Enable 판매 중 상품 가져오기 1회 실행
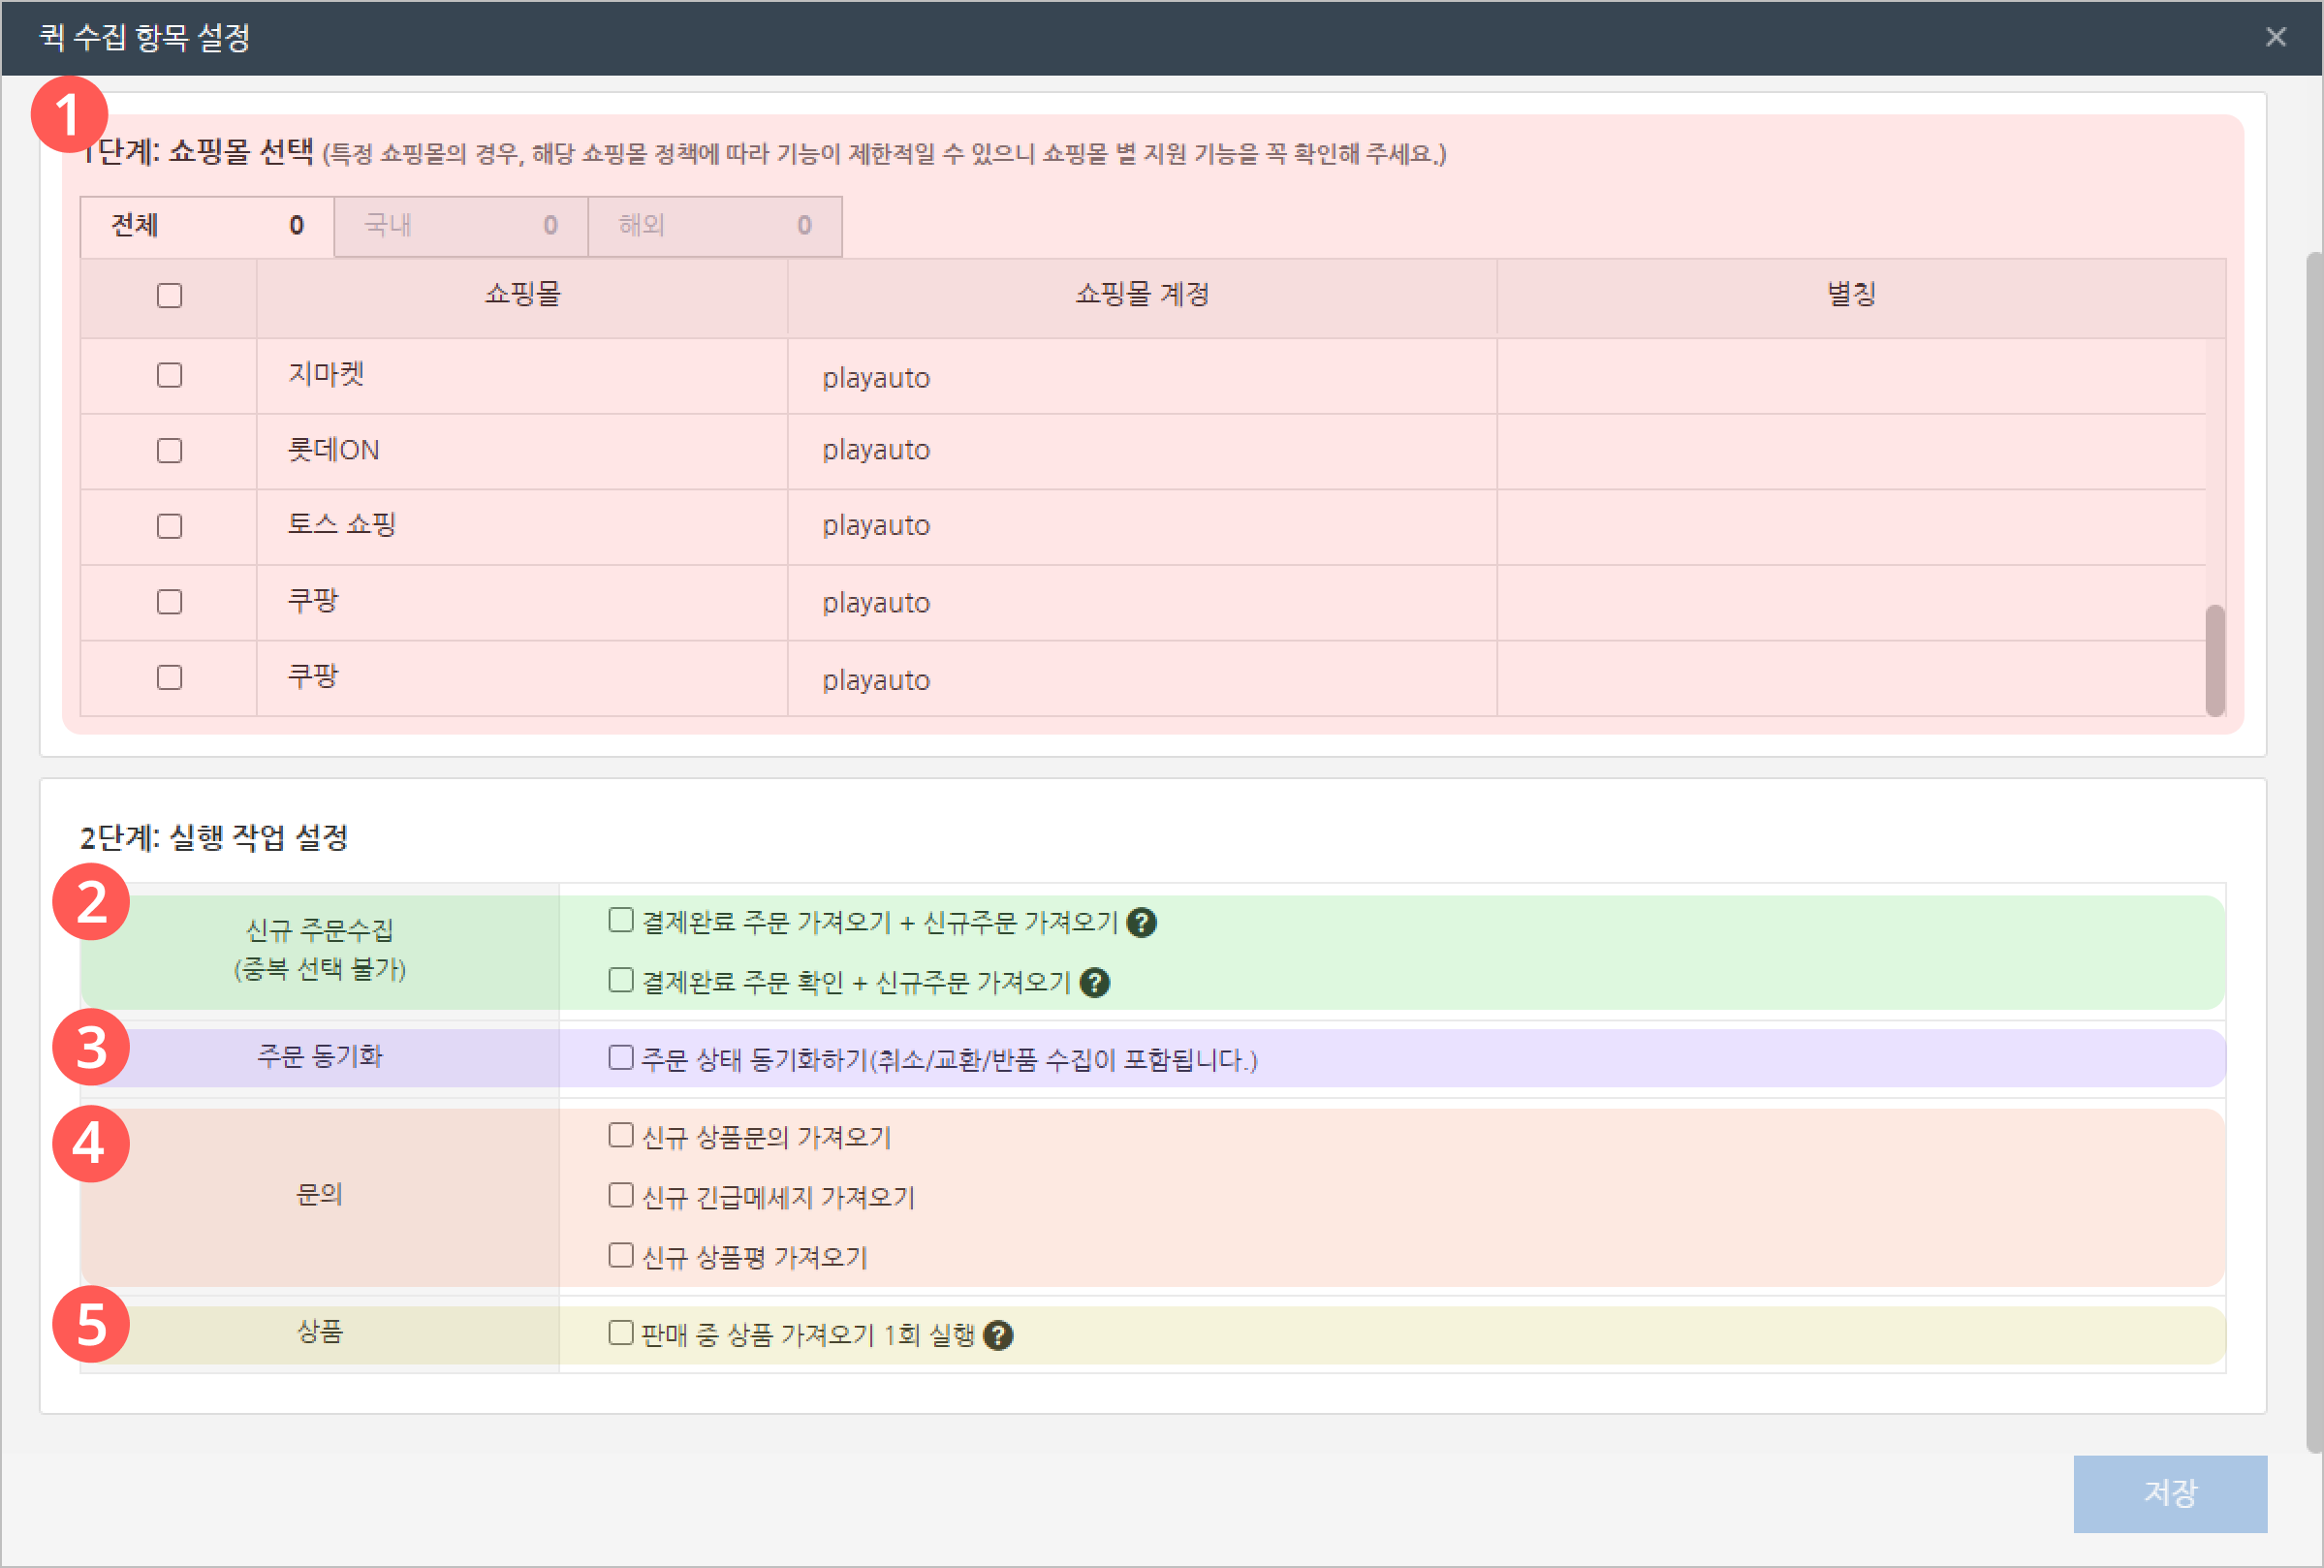This screenshot has height=1568, width=2324. tap(621, 1333)
